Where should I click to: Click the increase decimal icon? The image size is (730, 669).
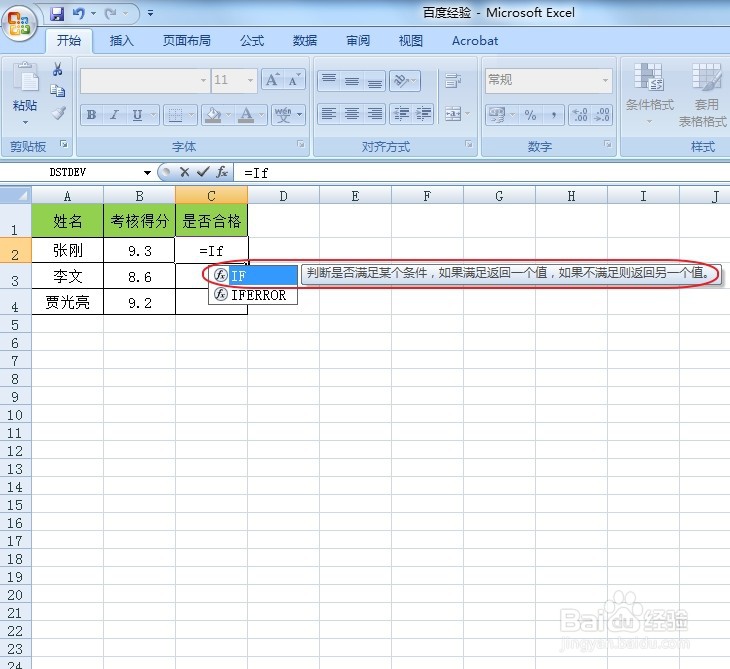pos(580,115)
